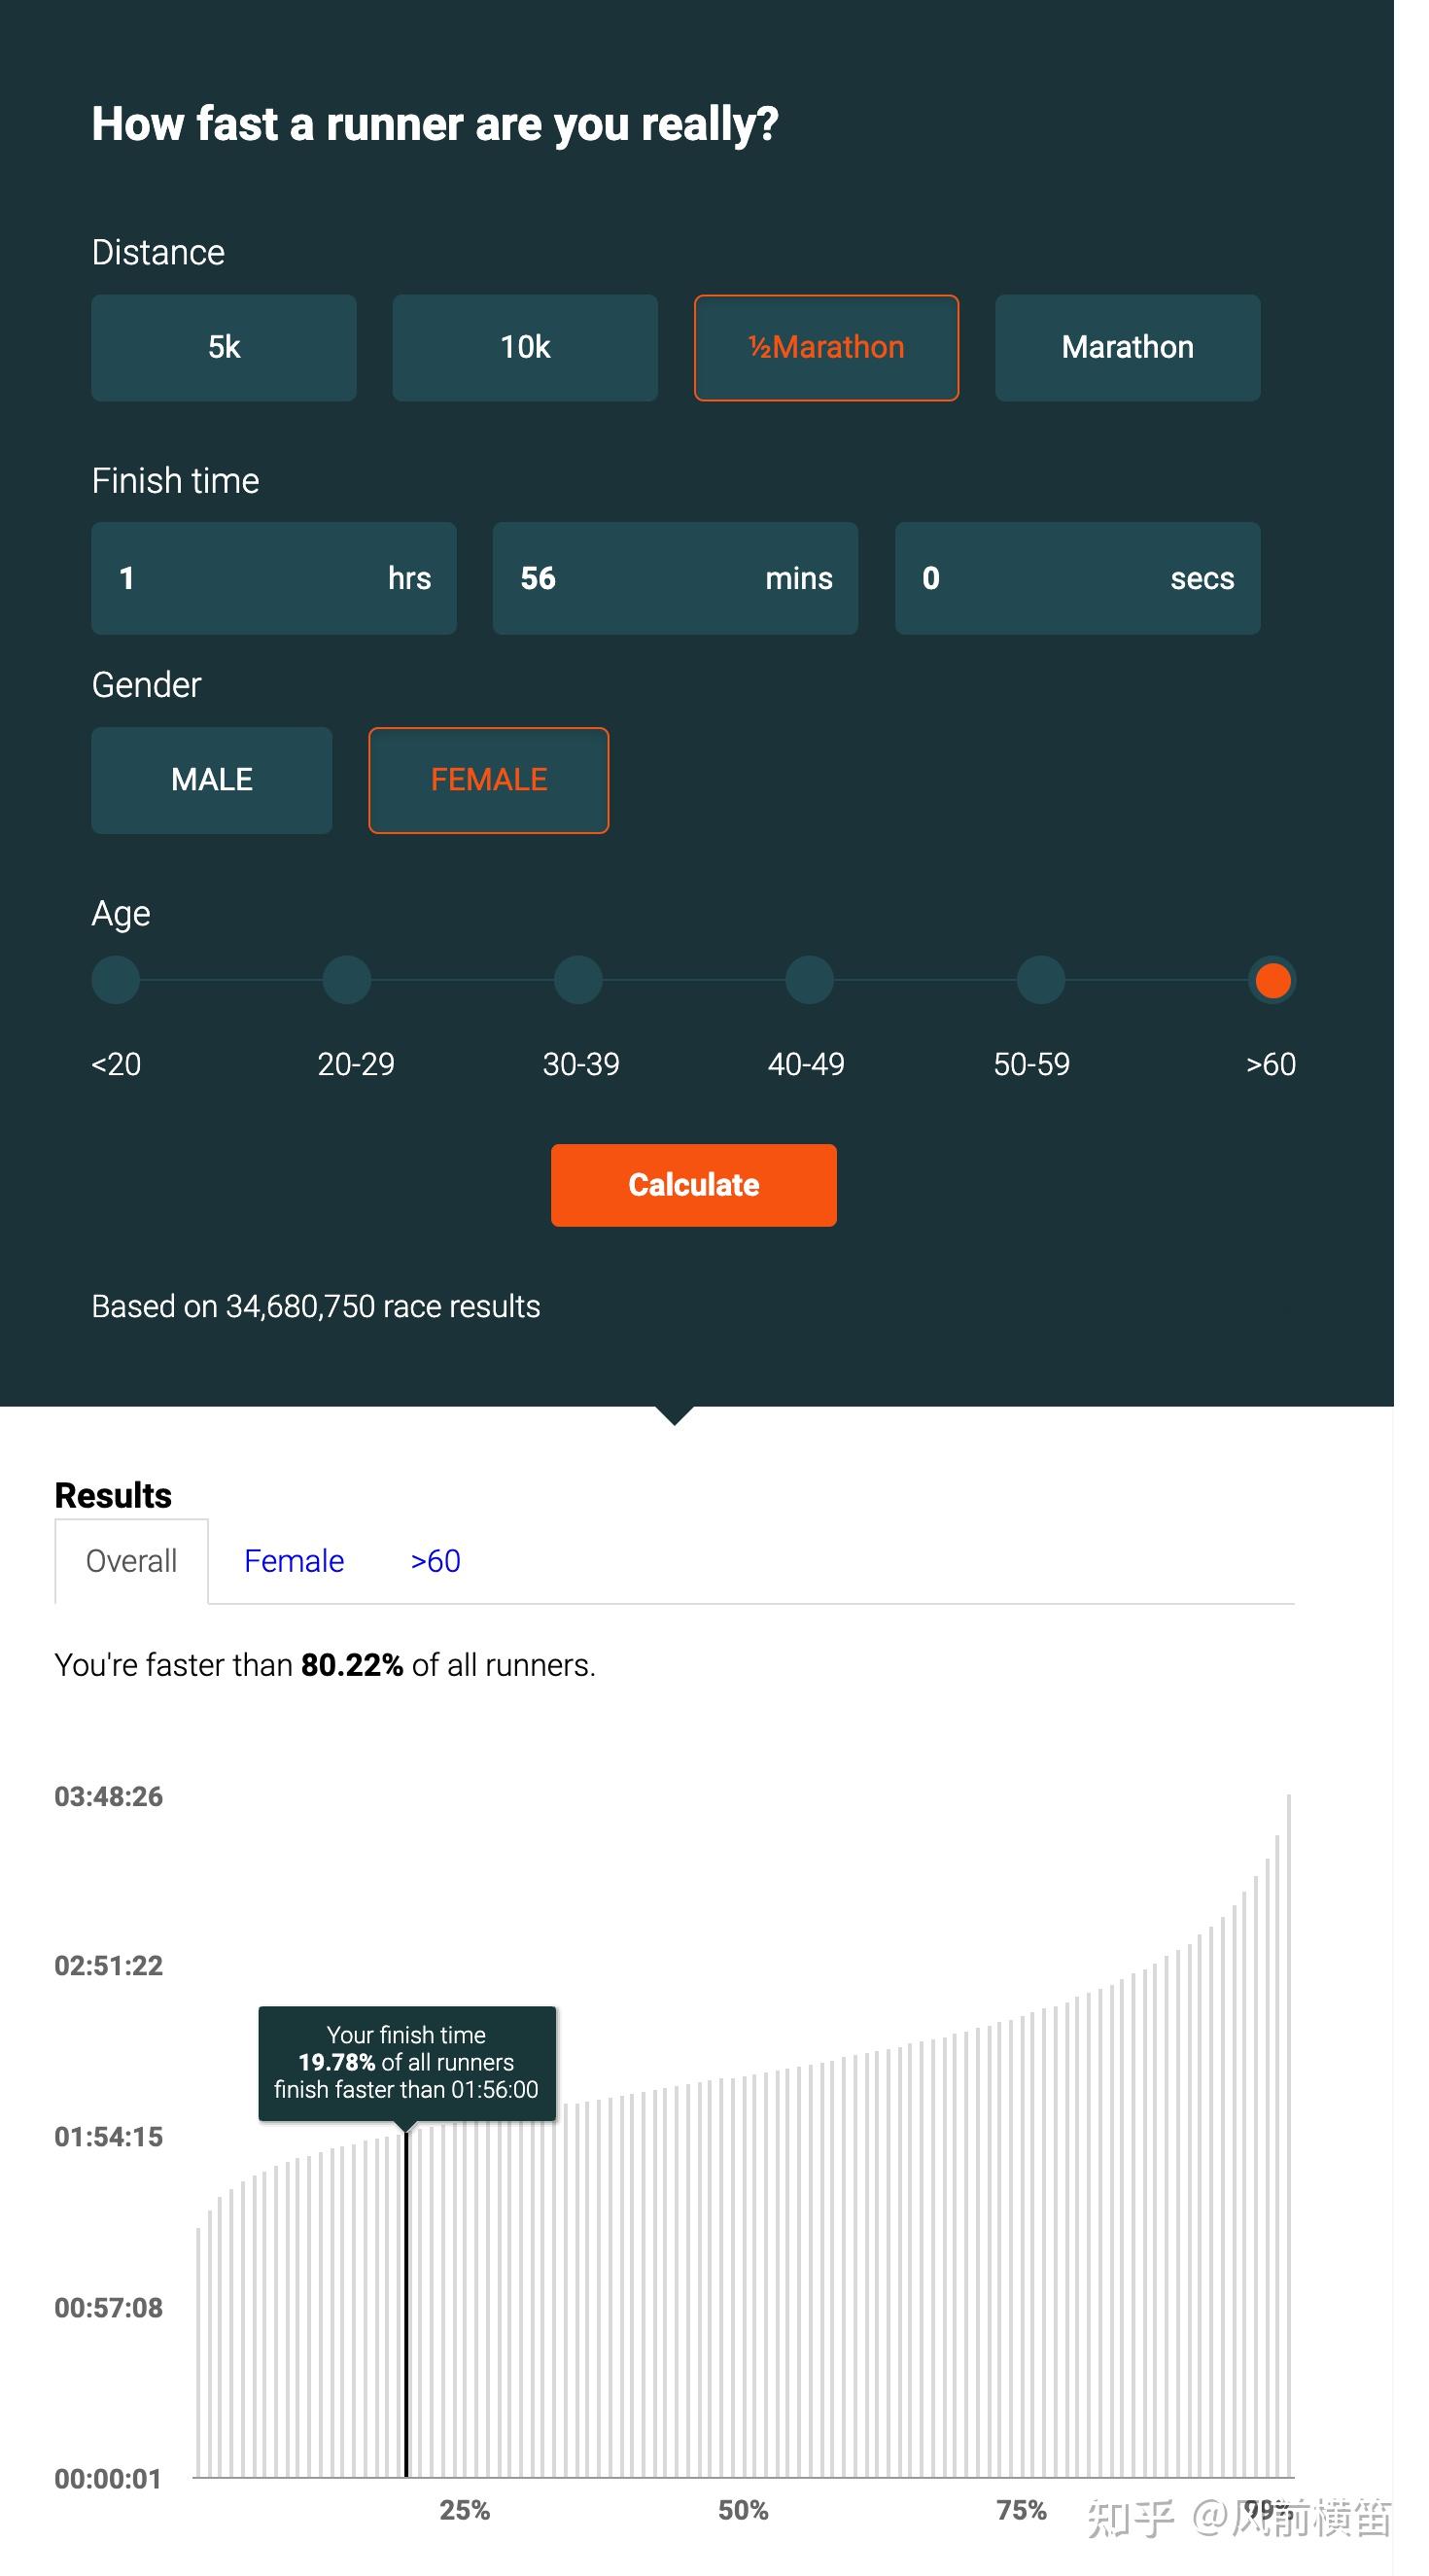Screen dimensions: 1429x2576
Task: Set age to the 30-39 dot
Action: [578, 980]
